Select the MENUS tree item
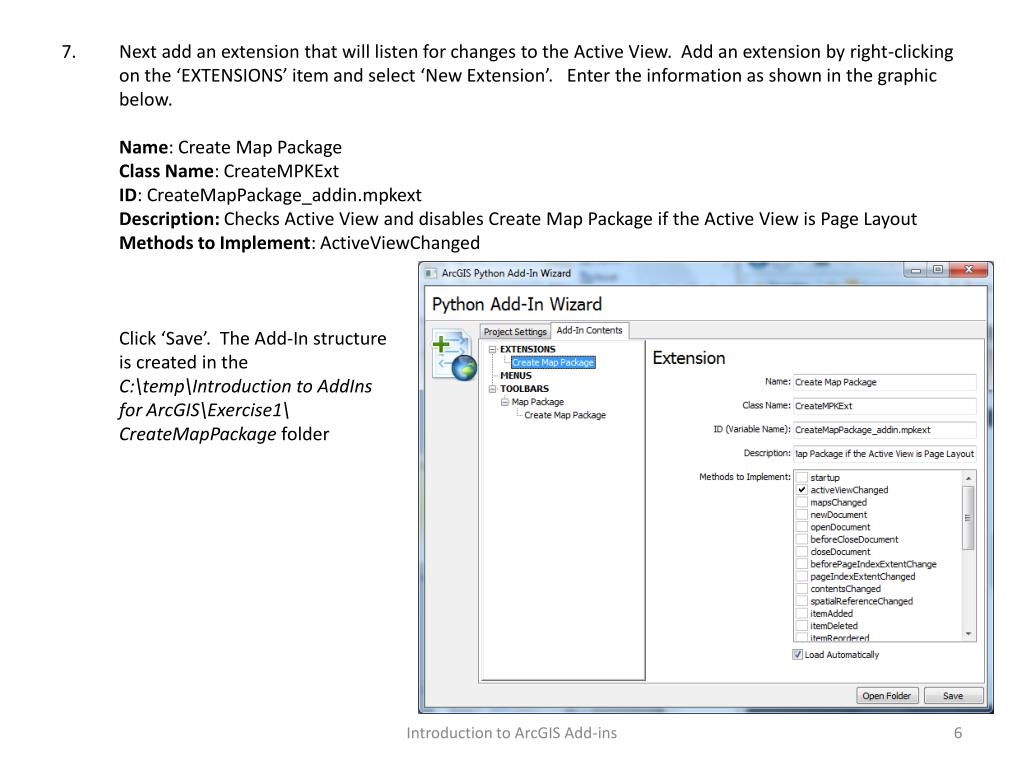The image size is (1024, 768). [516, 376]
